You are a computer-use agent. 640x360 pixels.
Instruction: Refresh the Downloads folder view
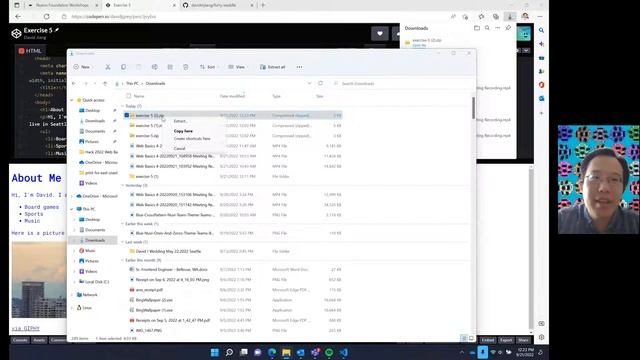point(320,83)
